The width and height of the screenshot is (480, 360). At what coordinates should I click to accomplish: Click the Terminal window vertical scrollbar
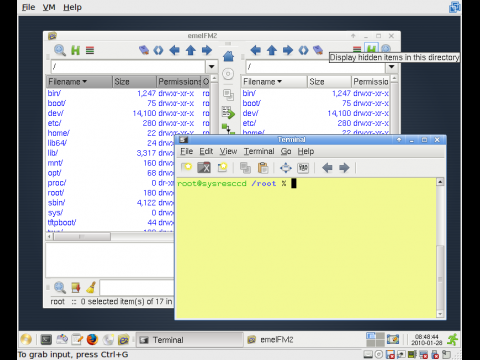[x=440, y=248]
